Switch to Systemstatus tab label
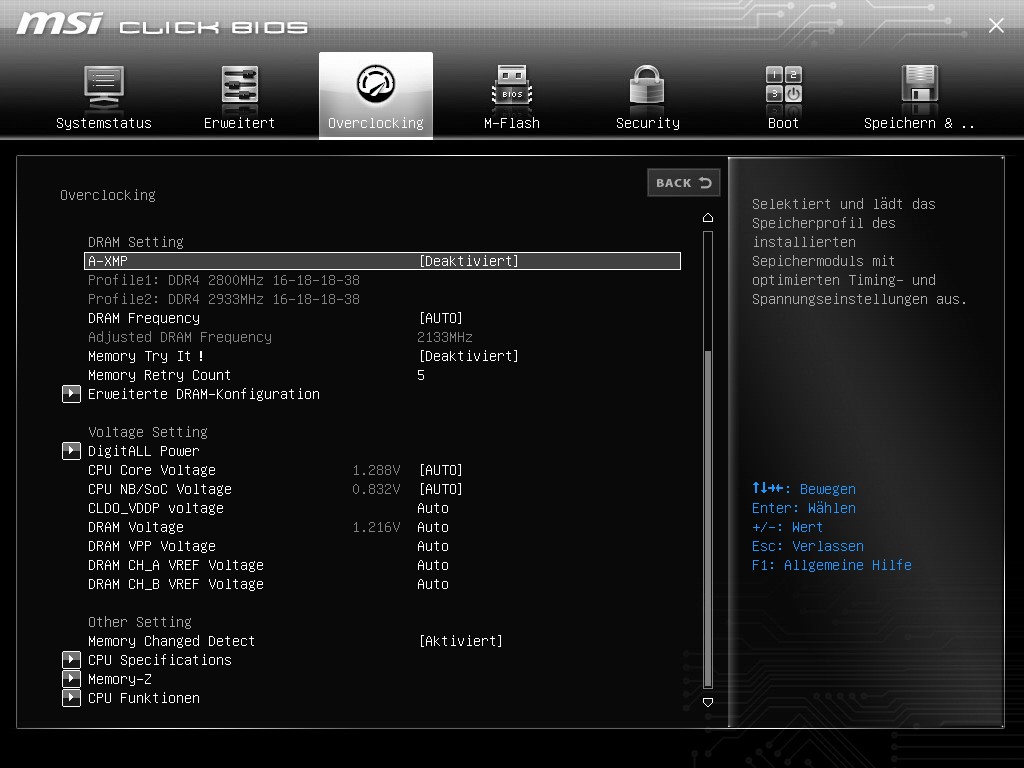The width and height of the screenshot is (1024, 768). point(104,123)
